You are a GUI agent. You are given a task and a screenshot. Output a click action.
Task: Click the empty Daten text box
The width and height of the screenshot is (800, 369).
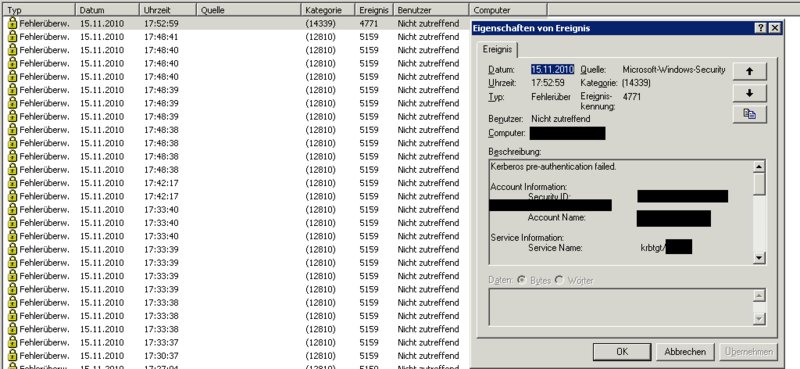click(620, 307)
